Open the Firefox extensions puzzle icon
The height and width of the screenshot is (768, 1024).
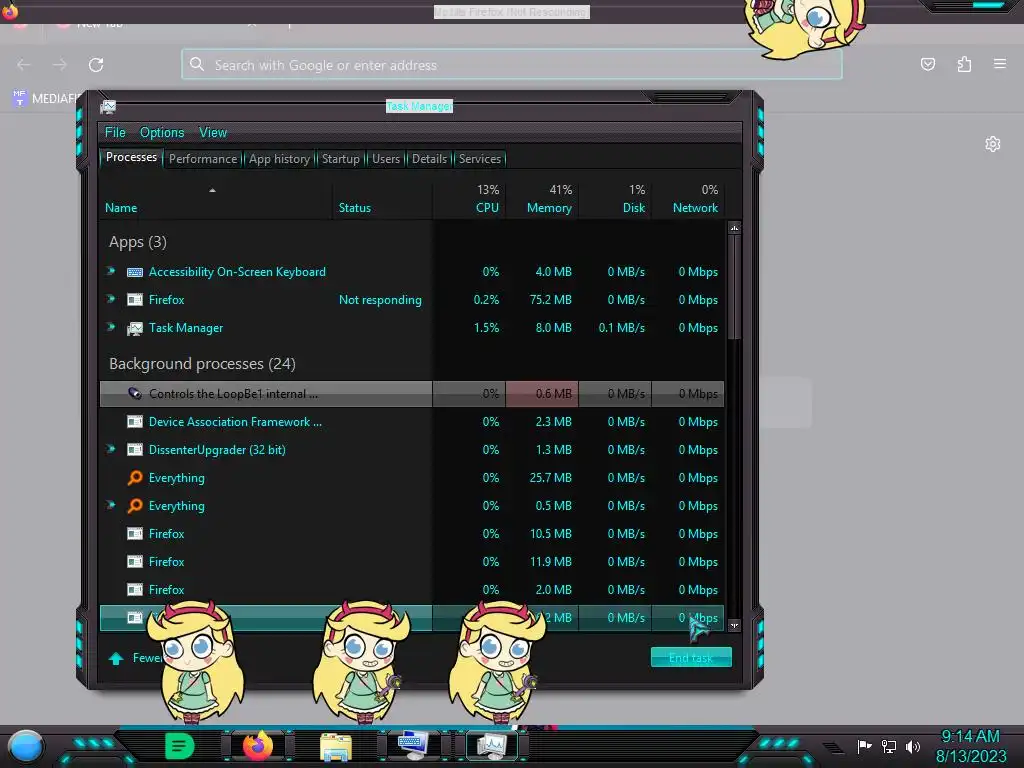tap(964, 64)
